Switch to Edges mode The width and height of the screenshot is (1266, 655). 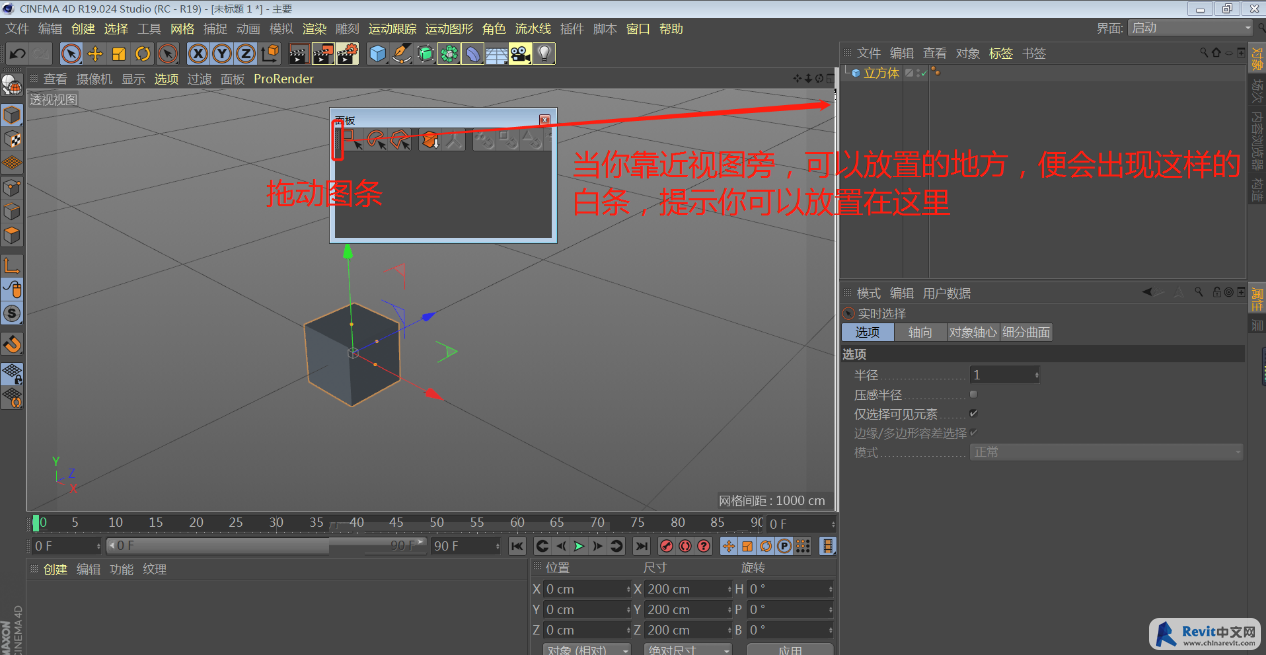click(x=12, y=212)
